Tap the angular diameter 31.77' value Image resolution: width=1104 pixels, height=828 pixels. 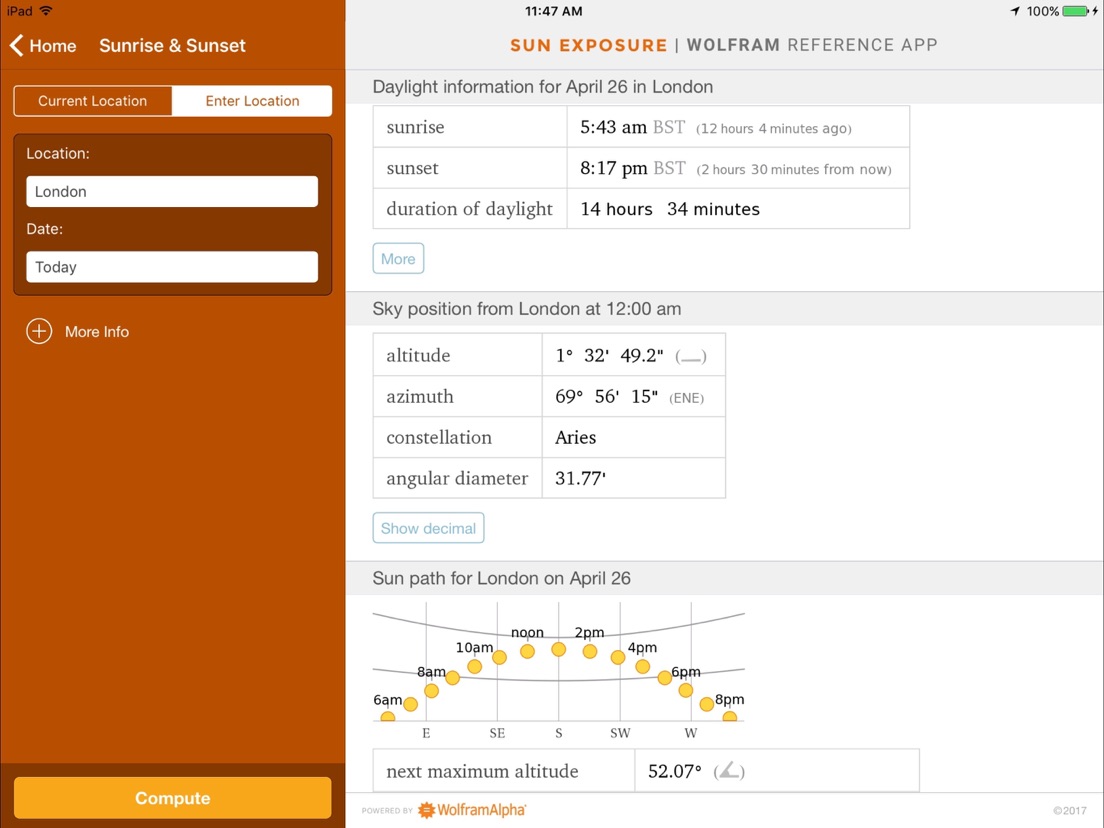(580, 478)
